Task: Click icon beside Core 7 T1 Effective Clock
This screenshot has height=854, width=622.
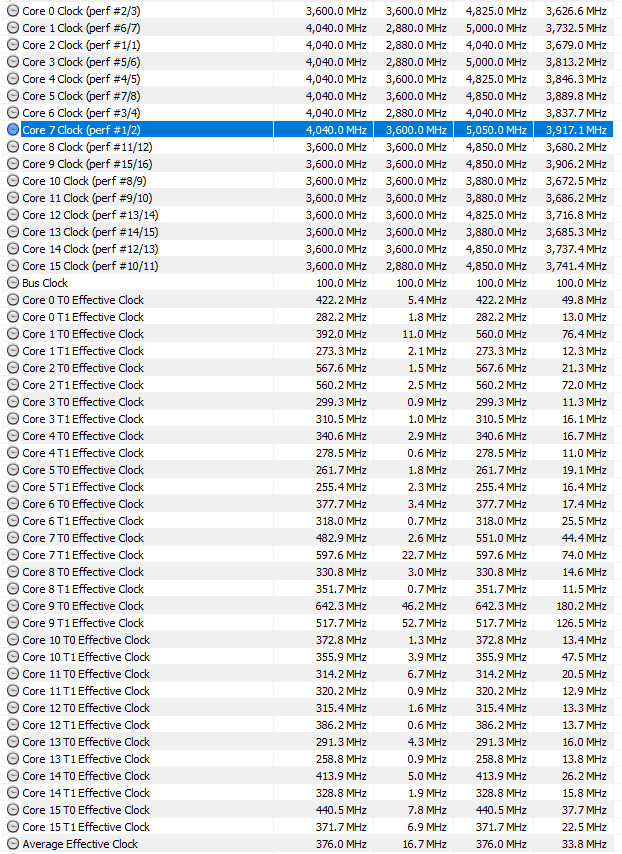Action: coord(13,555)
